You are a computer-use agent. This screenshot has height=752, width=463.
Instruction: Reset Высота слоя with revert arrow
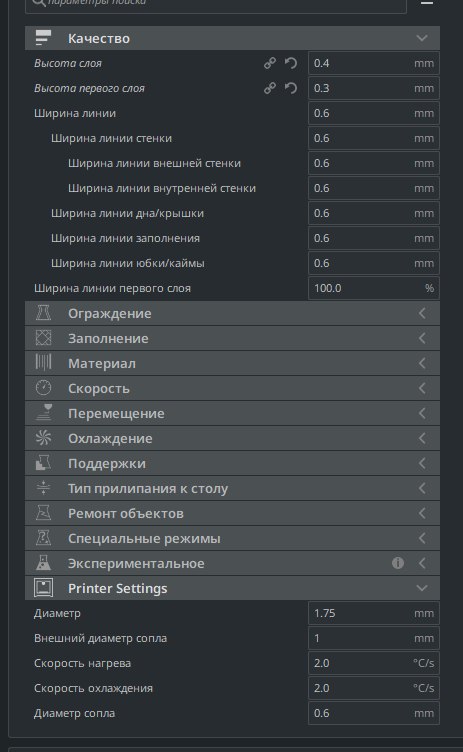[x=291, y=63]
